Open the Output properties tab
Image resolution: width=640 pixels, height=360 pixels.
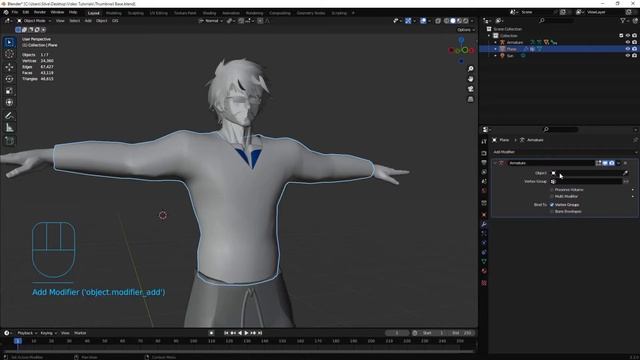coord(484,162)
